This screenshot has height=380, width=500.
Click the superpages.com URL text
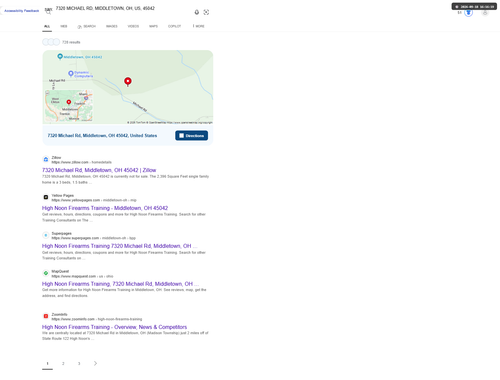click(94, 238)
